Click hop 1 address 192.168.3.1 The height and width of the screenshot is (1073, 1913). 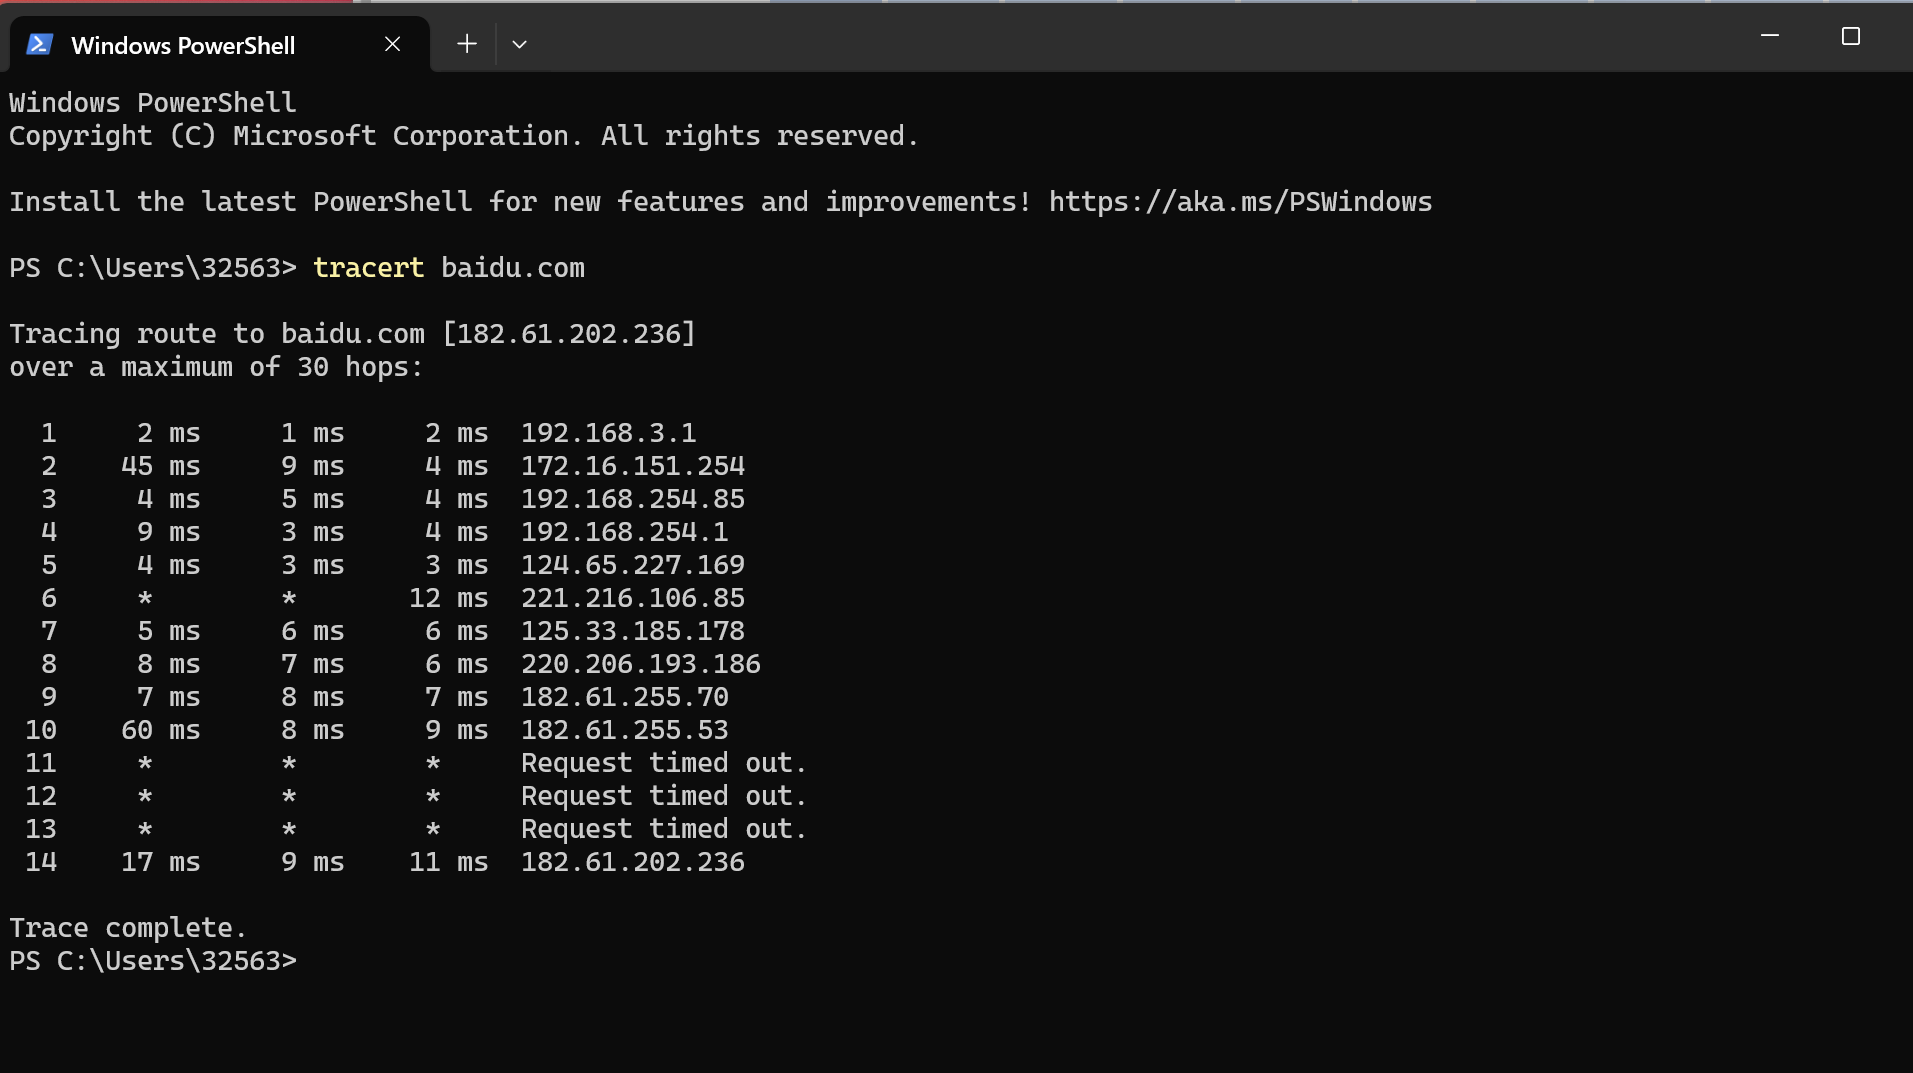point(608,433)
